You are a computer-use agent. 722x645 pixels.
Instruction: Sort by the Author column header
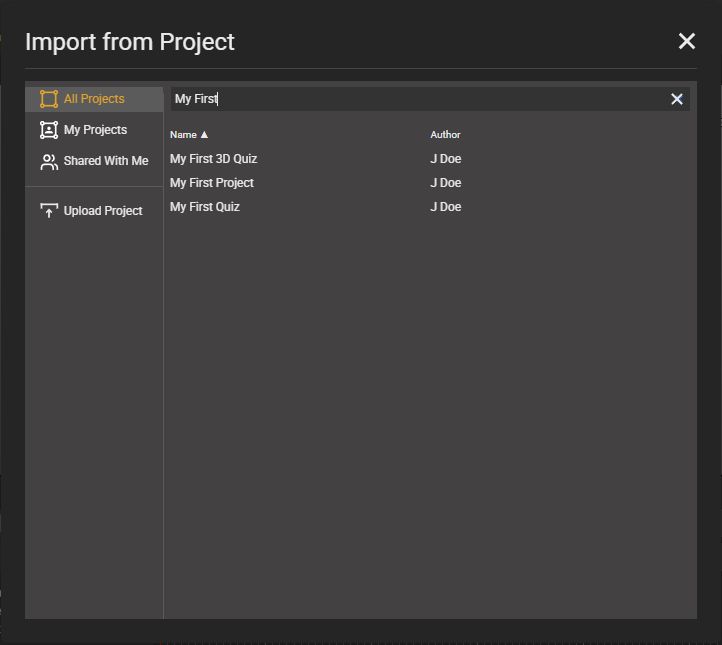(x=445, y=135)
